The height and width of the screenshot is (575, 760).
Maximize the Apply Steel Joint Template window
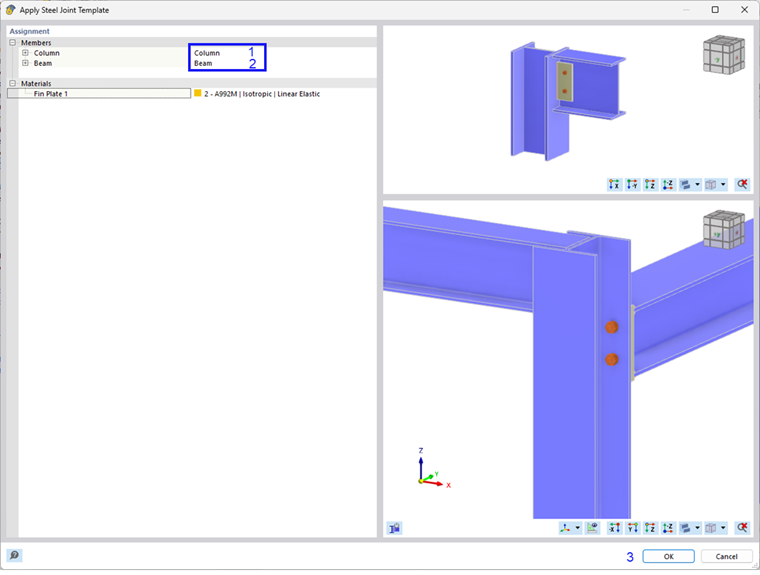click(x=715, y=10)
